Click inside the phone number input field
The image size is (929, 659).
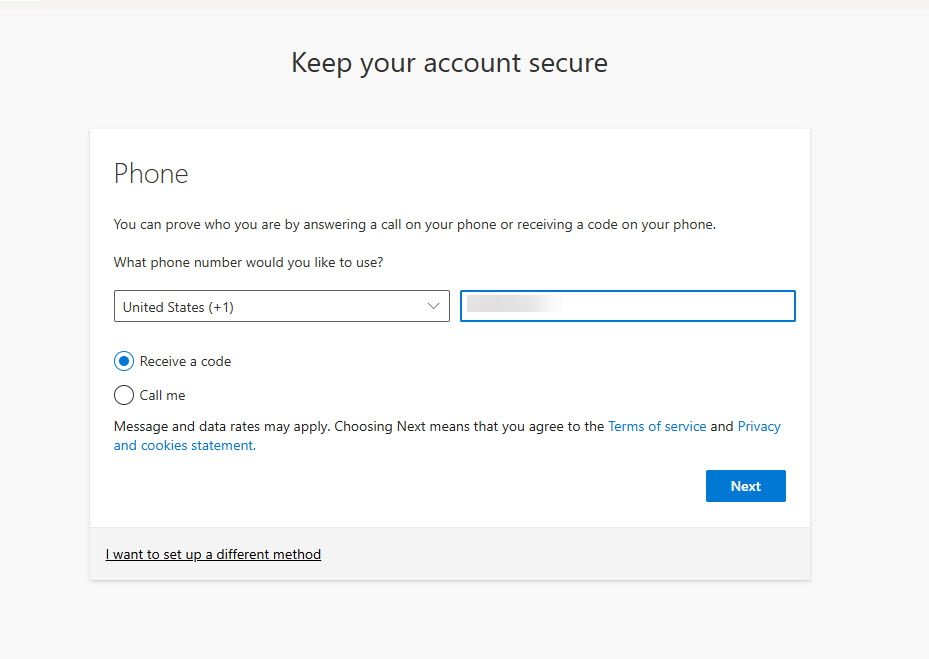pos(627,306)
